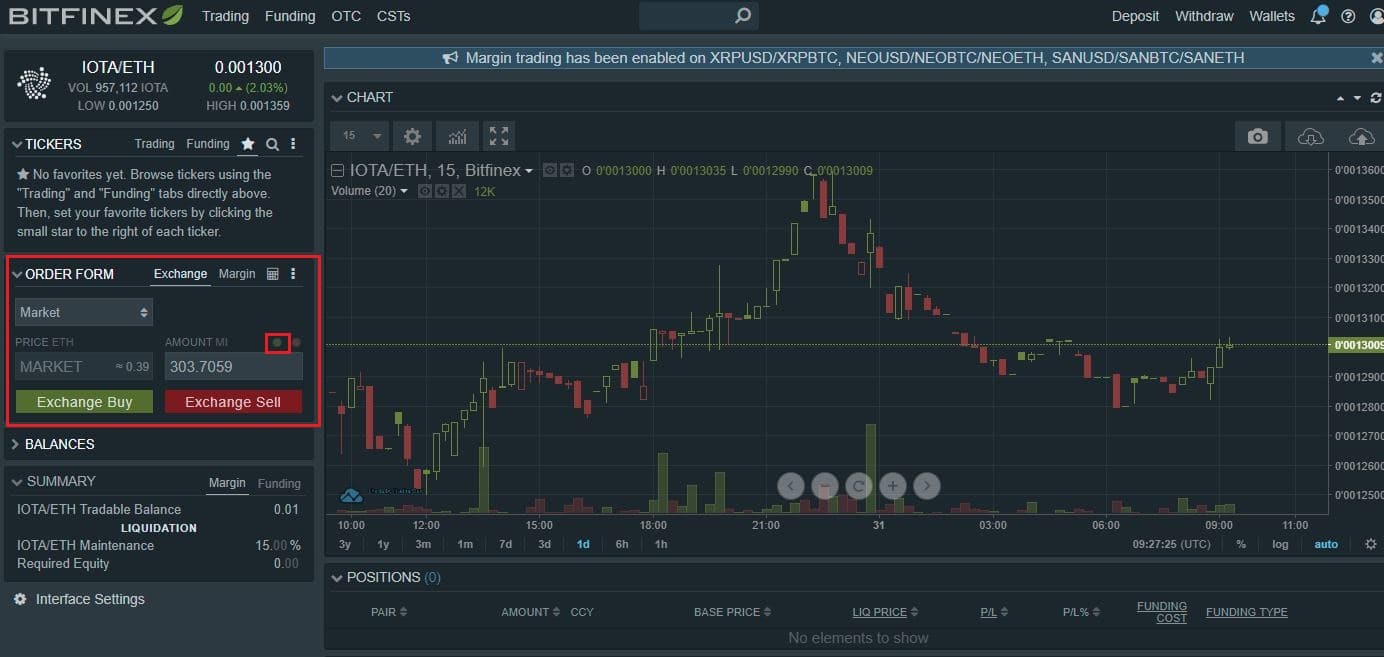Open the CSTs menu
Image resolution: width=1384 pixels, height=657 pixels.
pyautogui.click(x=394, y=16)
